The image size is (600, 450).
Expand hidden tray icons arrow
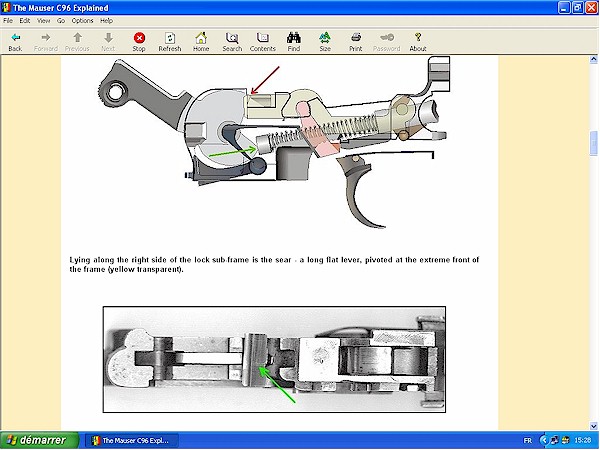[543, 440]
